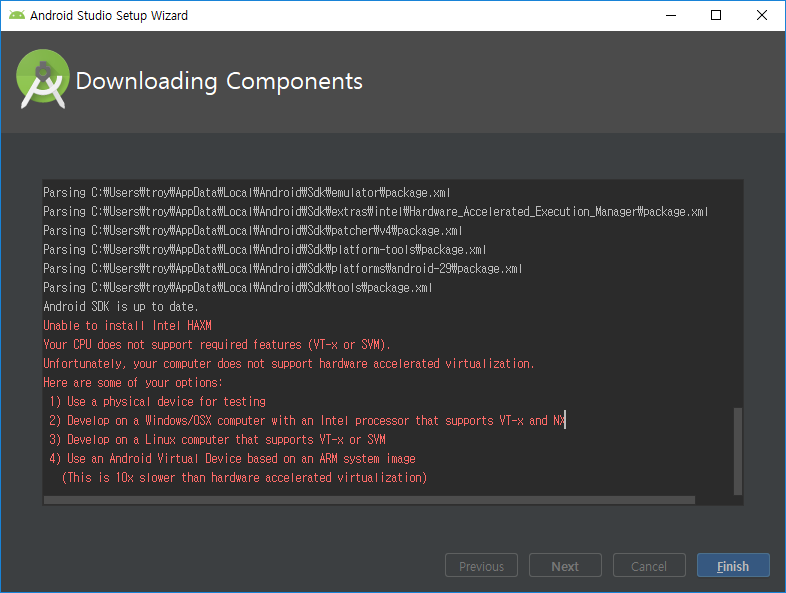
Task: Click the Android Studio logo in the header
Action: [x=43, y=79]
